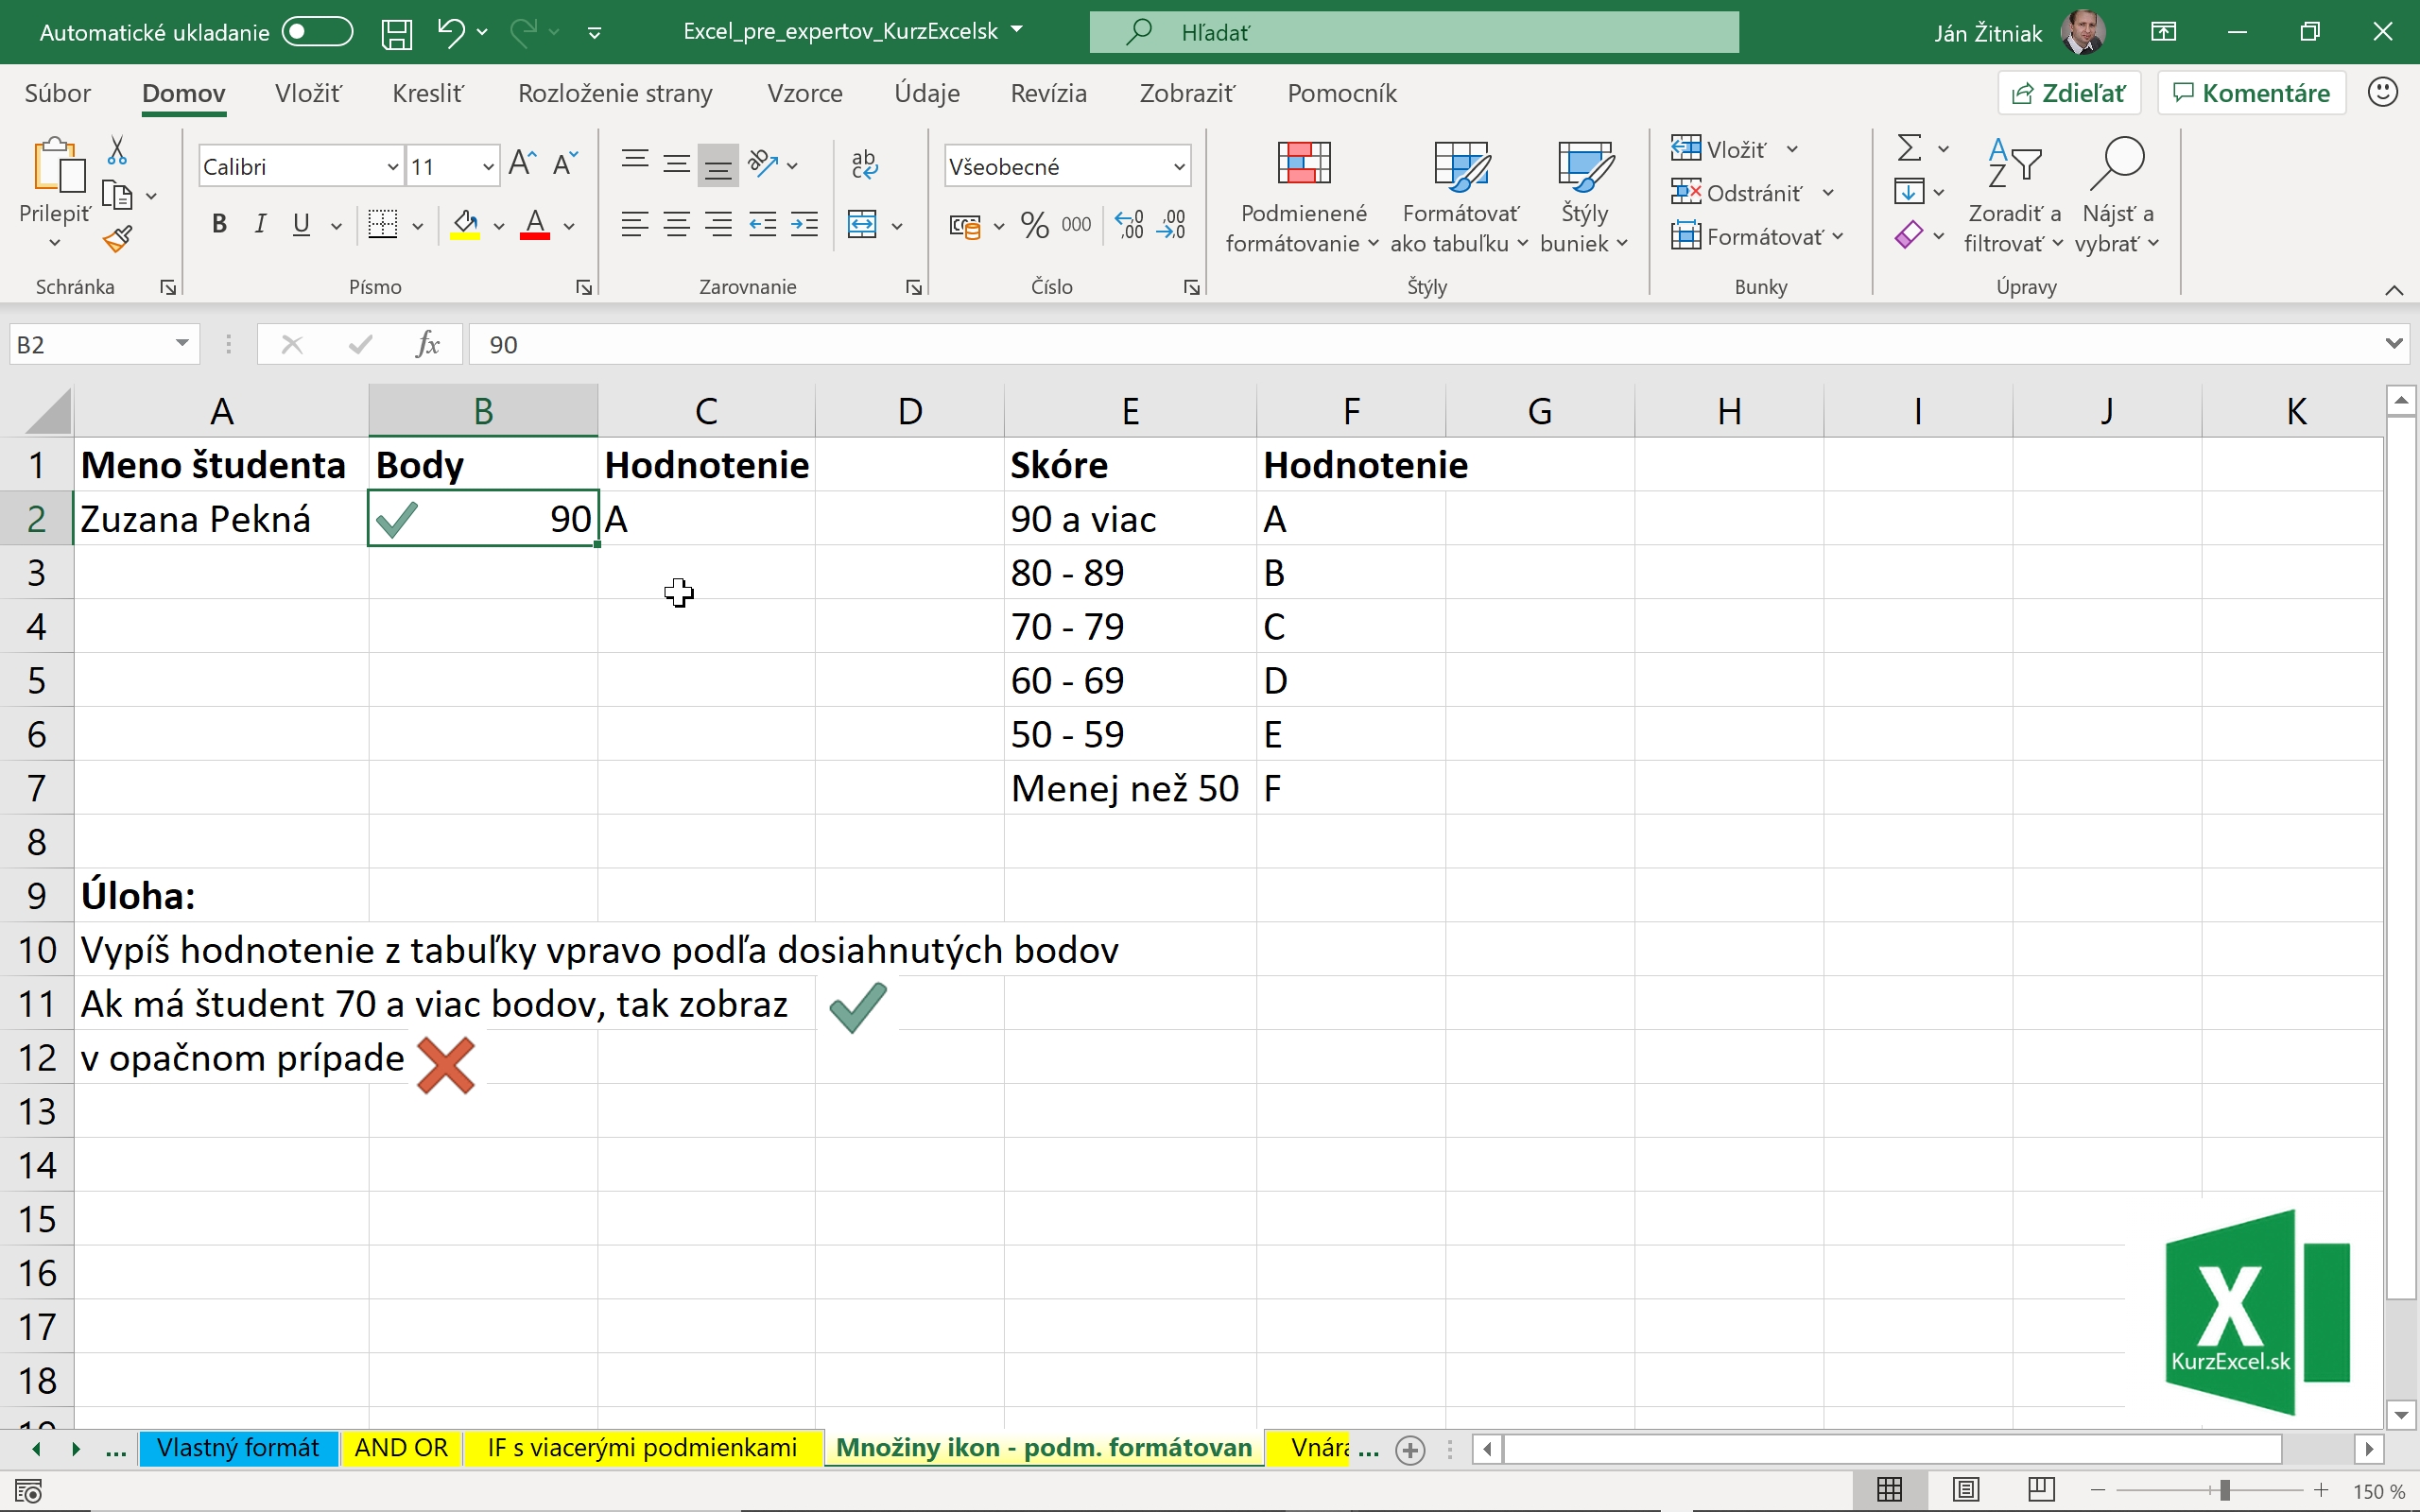
Task: Apply thousands separator 000 style
Action: (x=1077, y=225)
